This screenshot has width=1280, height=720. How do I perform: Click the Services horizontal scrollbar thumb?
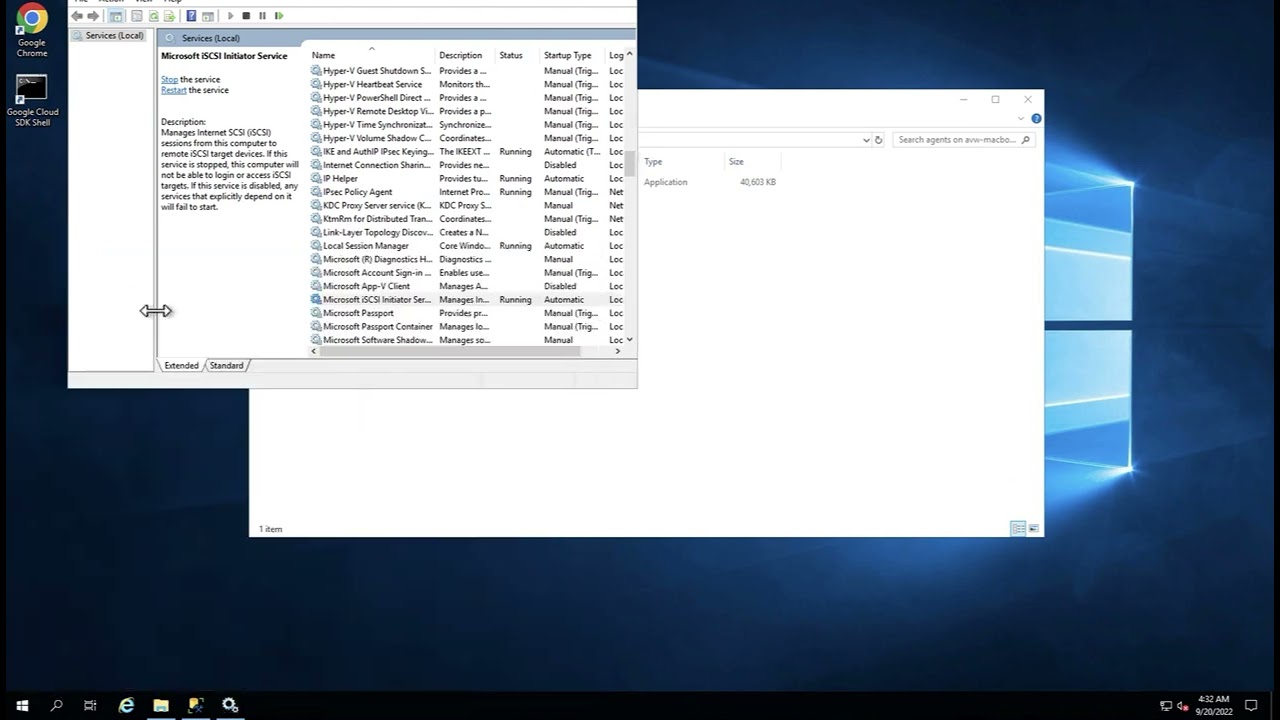[450, 351]
